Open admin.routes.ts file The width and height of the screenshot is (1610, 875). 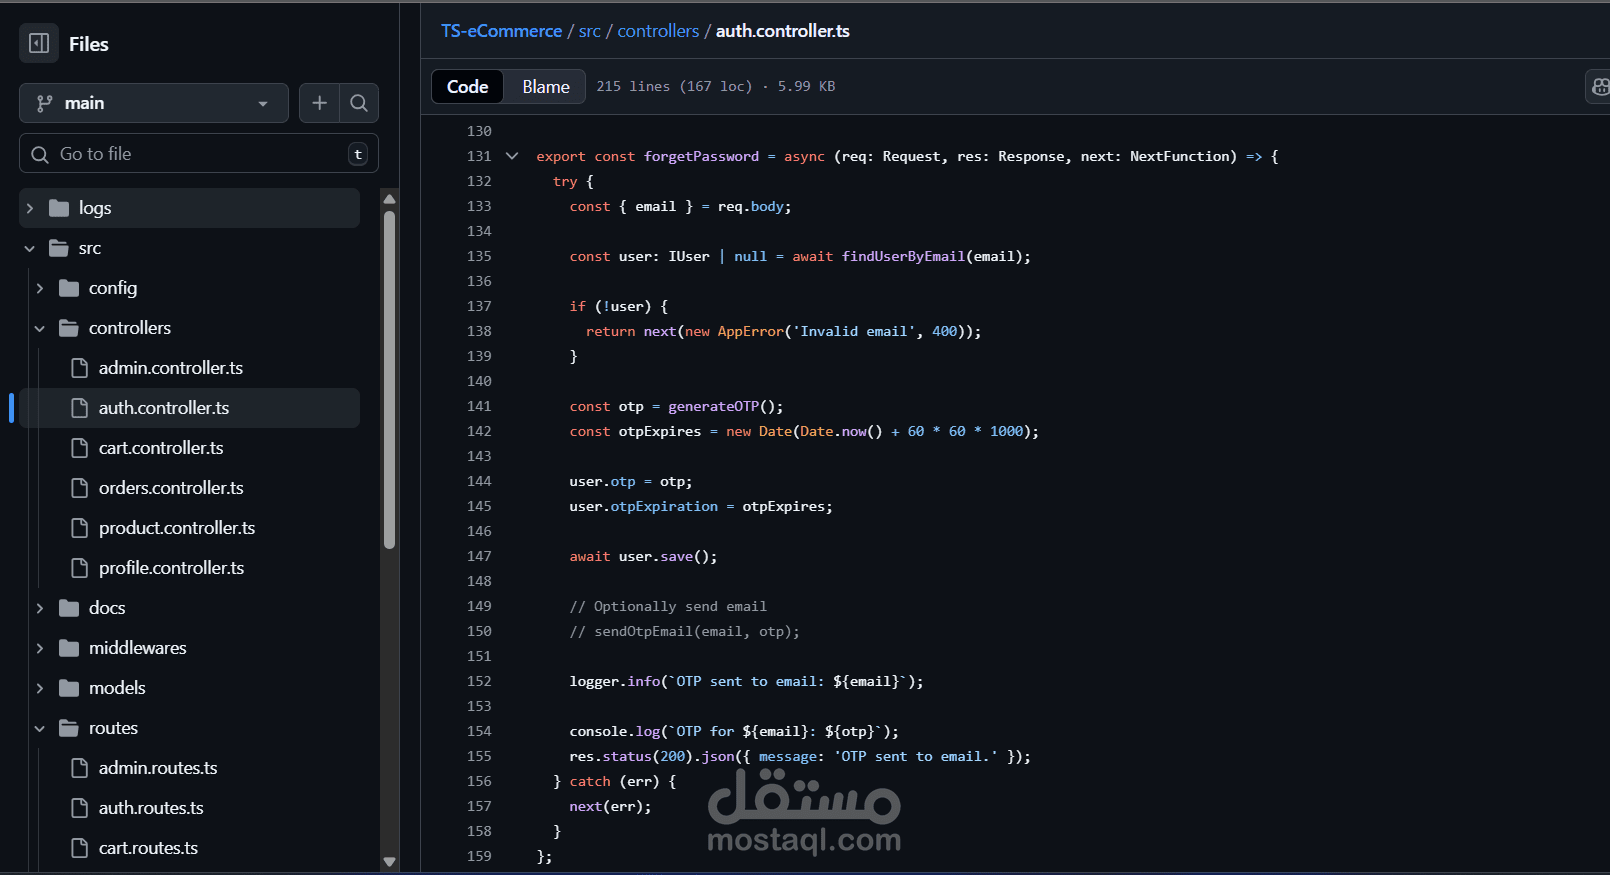click(x=158, y=768)
